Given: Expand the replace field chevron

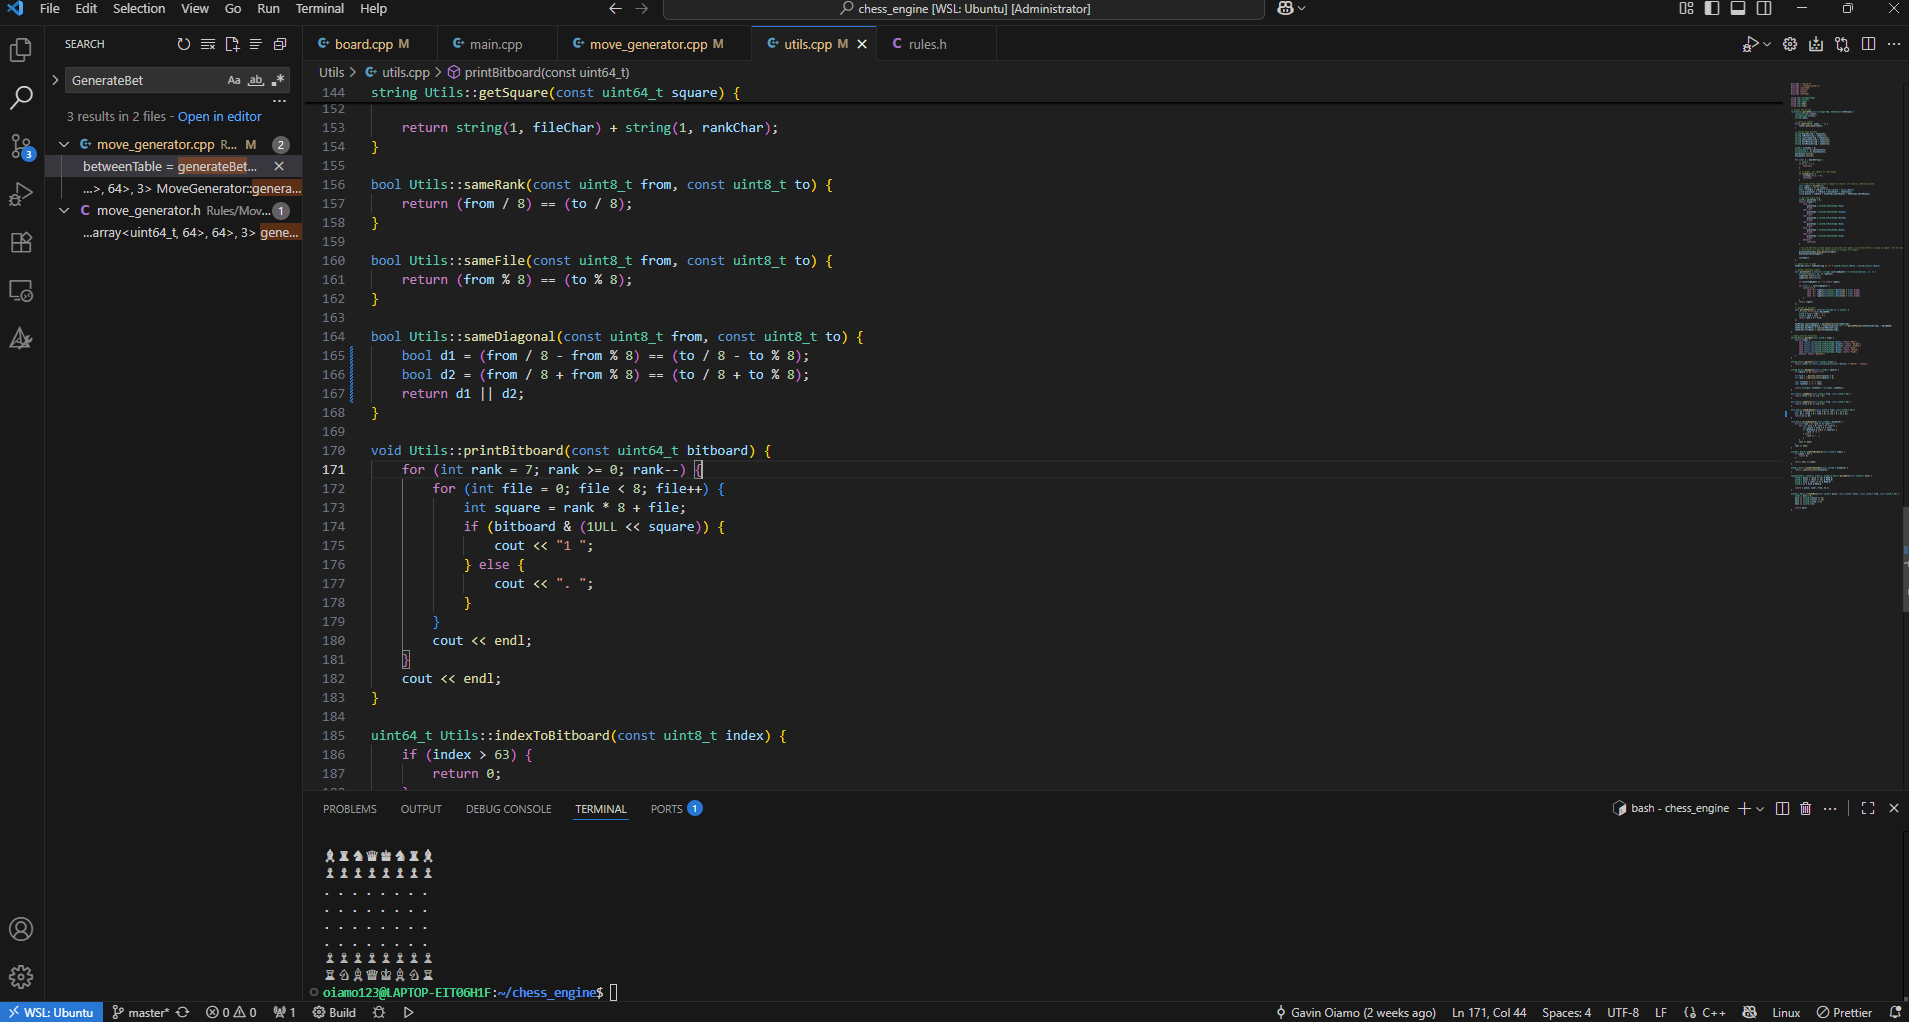Looking at the screenshot, I should tap(55, 80).
